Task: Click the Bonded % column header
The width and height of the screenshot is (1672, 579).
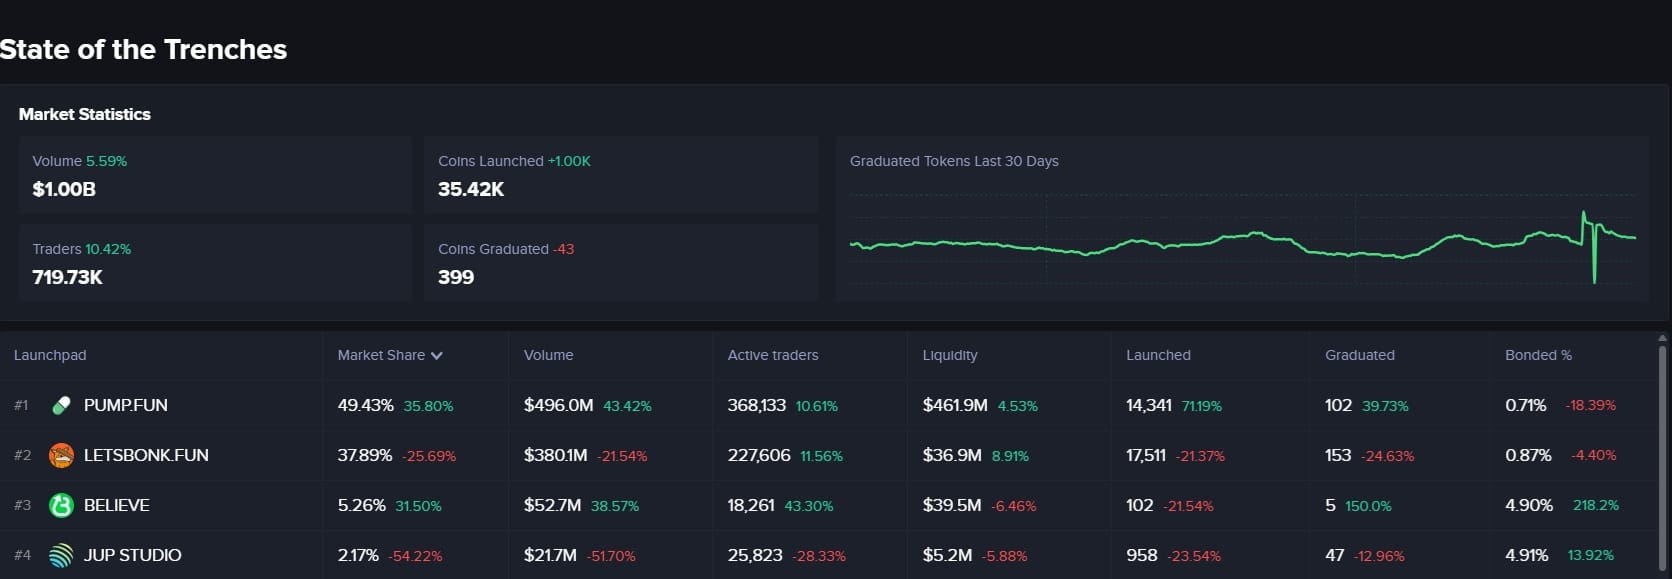Action: coord(1538,355)
